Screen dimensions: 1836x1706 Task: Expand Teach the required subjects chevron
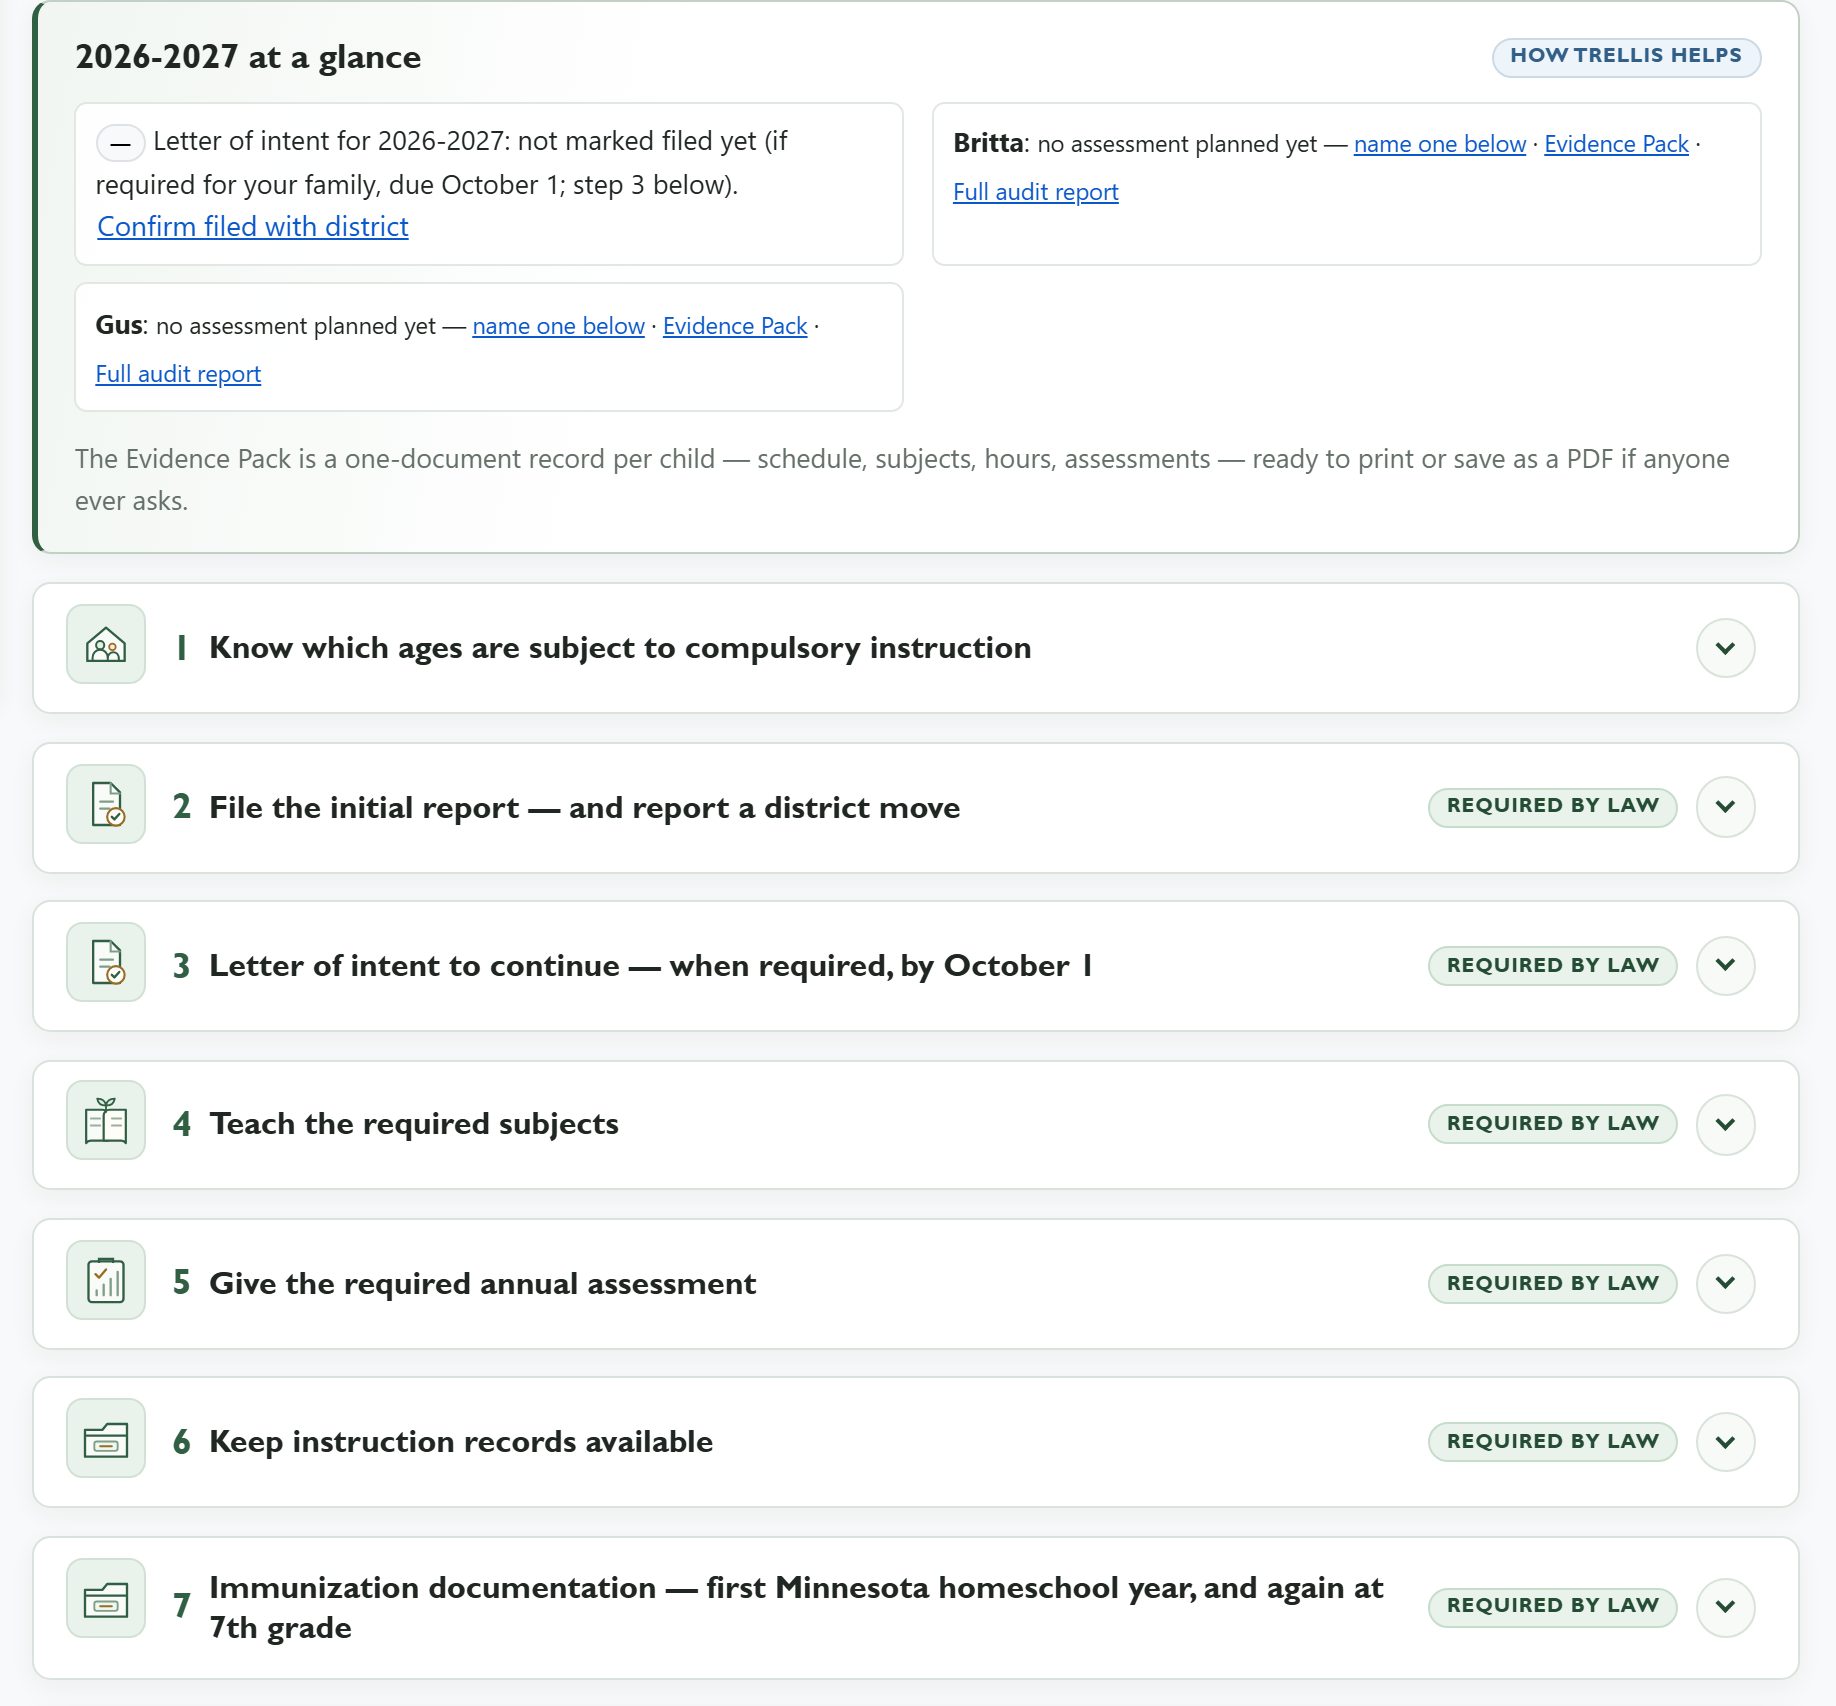point(1725,1124)
